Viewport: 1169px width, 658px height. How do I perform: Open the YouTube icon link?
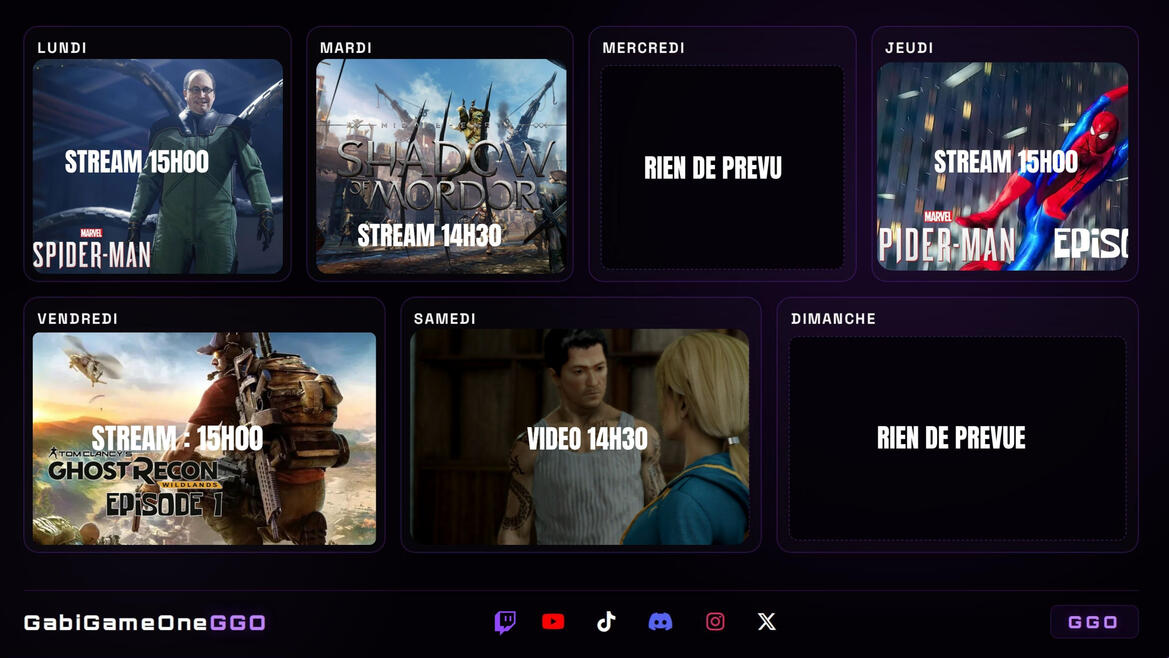pos(553,621)
